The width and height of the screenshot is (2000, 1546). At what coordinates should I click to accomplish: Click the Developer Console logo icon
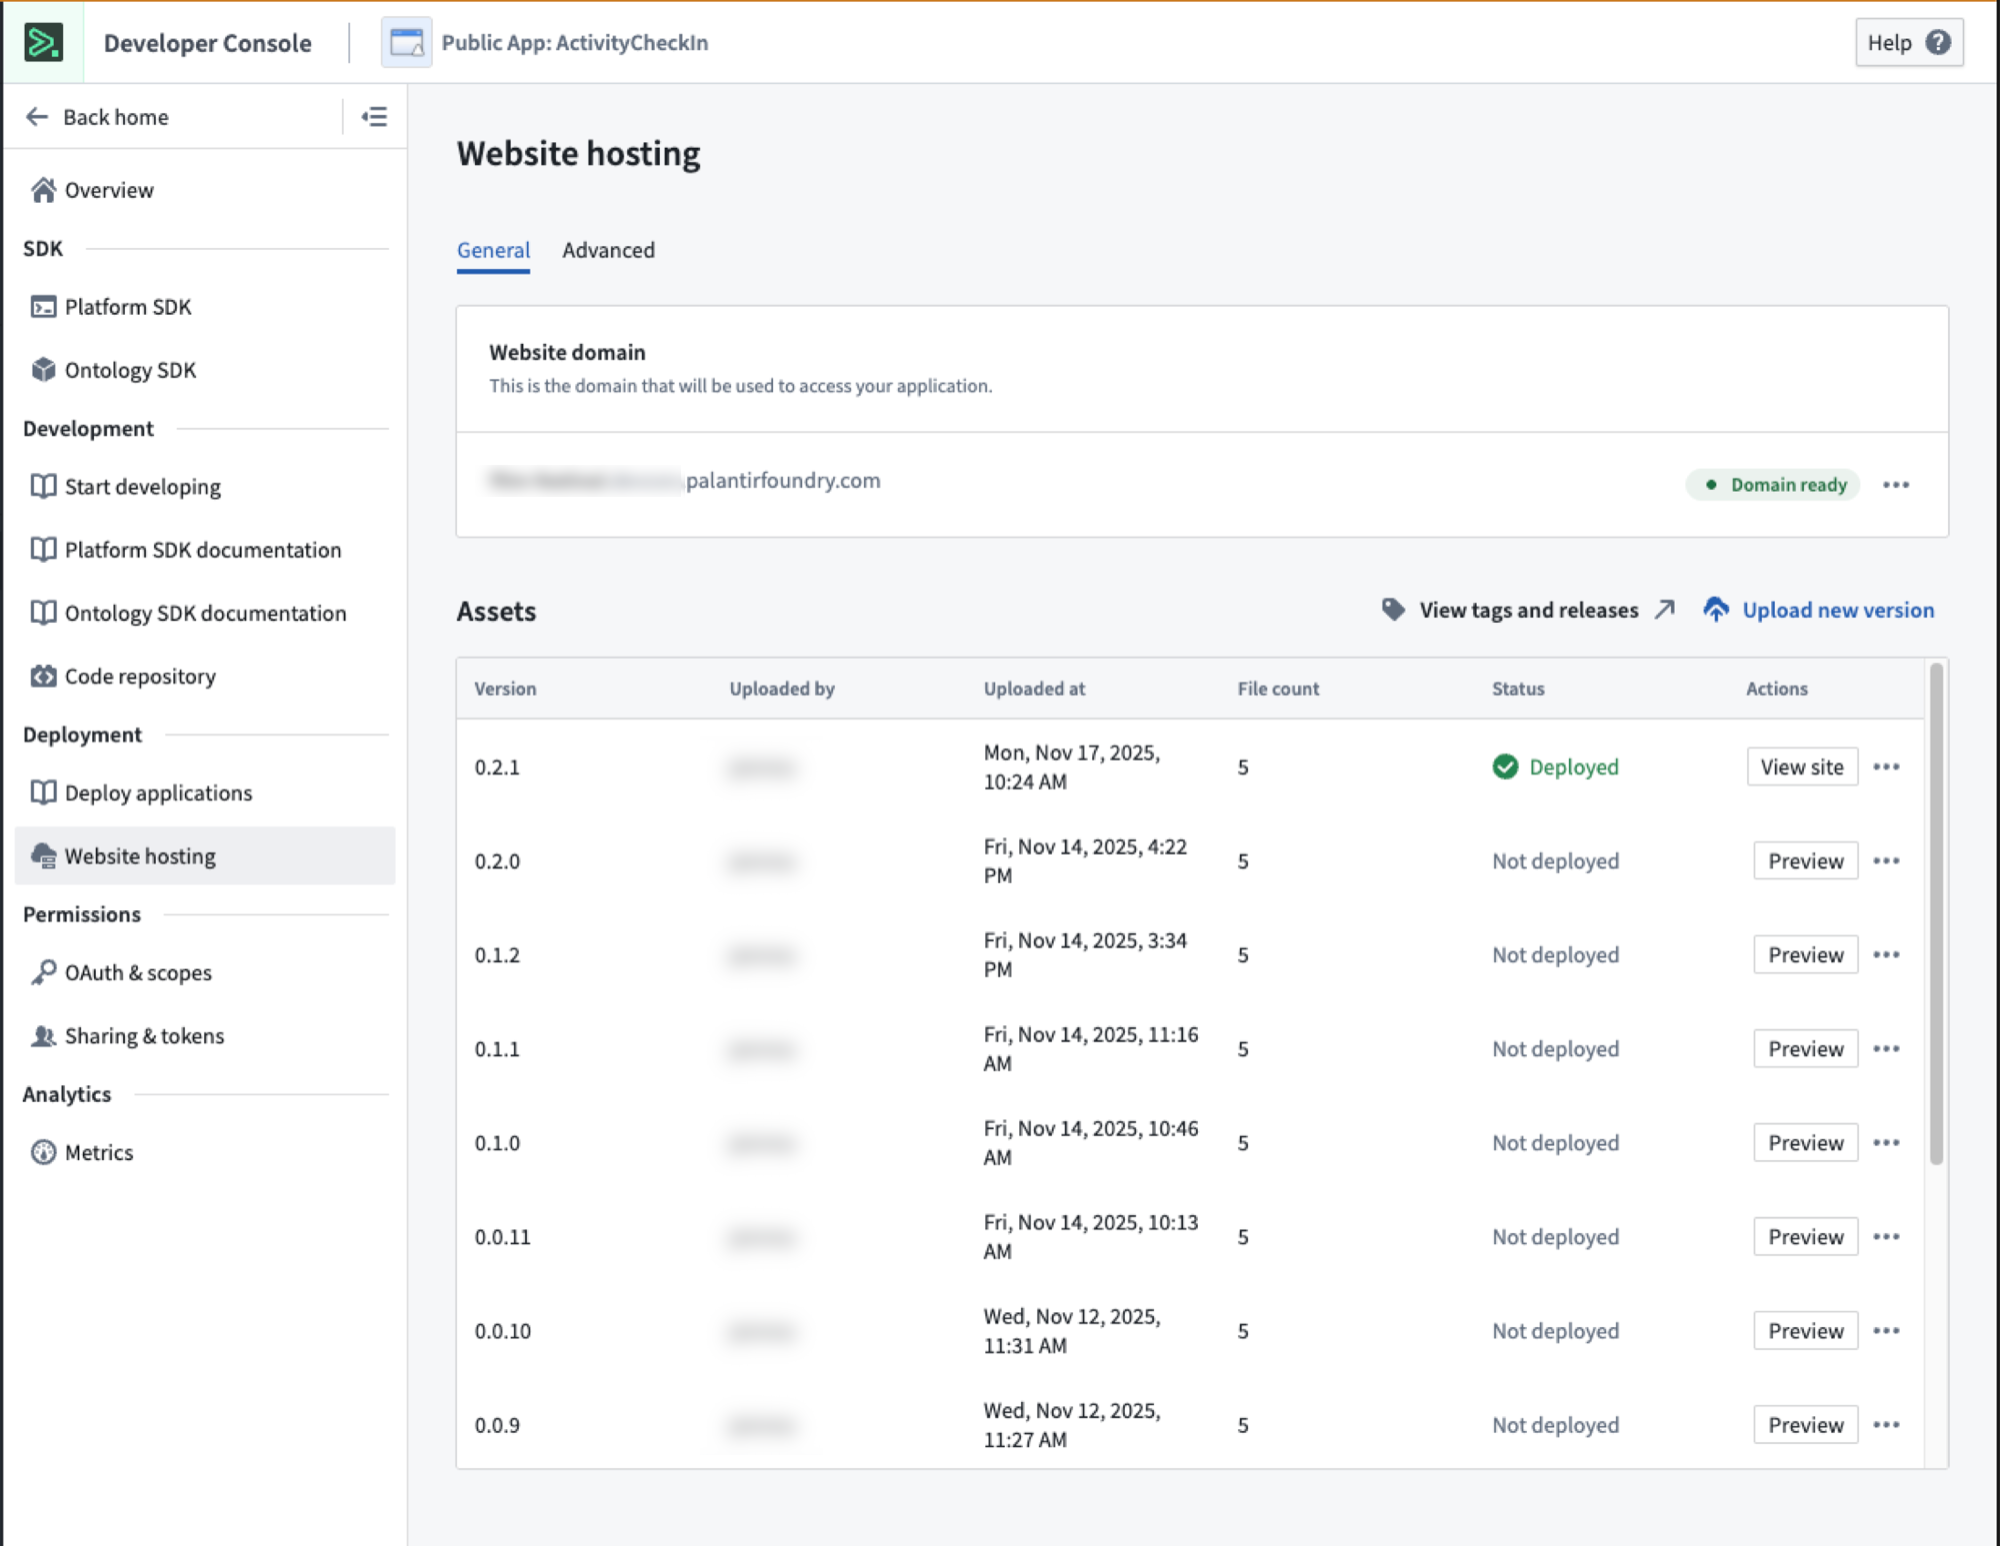(42, 42)
